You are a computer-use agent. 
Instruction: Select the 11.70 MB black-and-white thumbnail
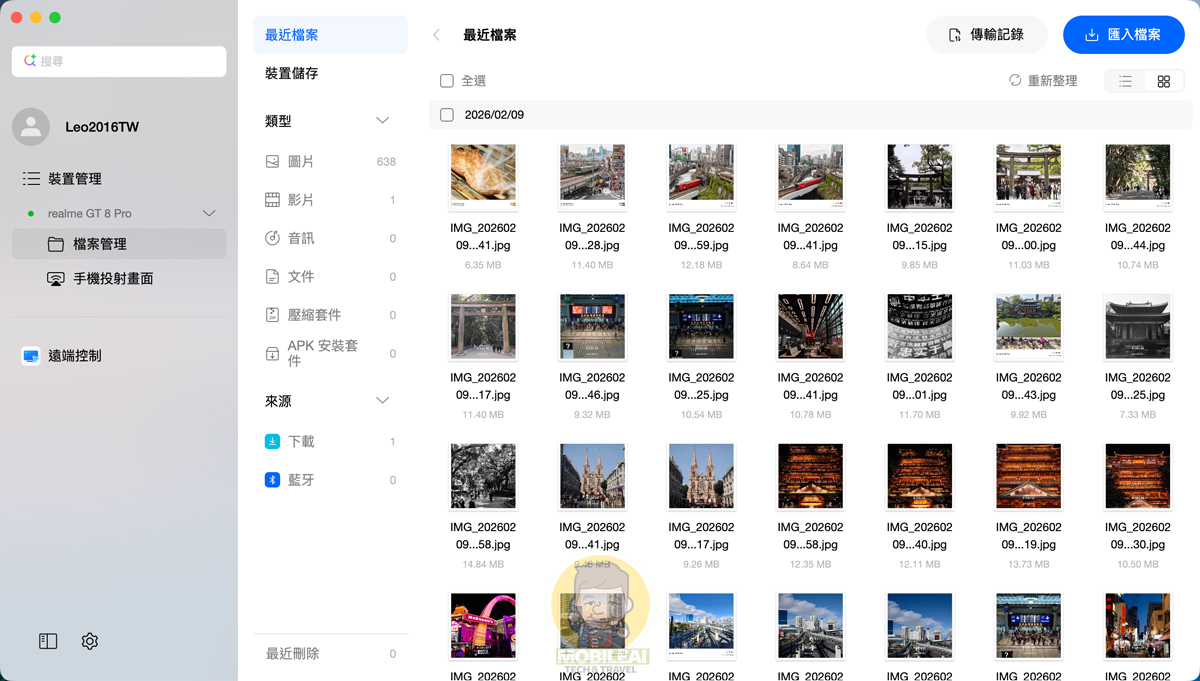(919, 327)
